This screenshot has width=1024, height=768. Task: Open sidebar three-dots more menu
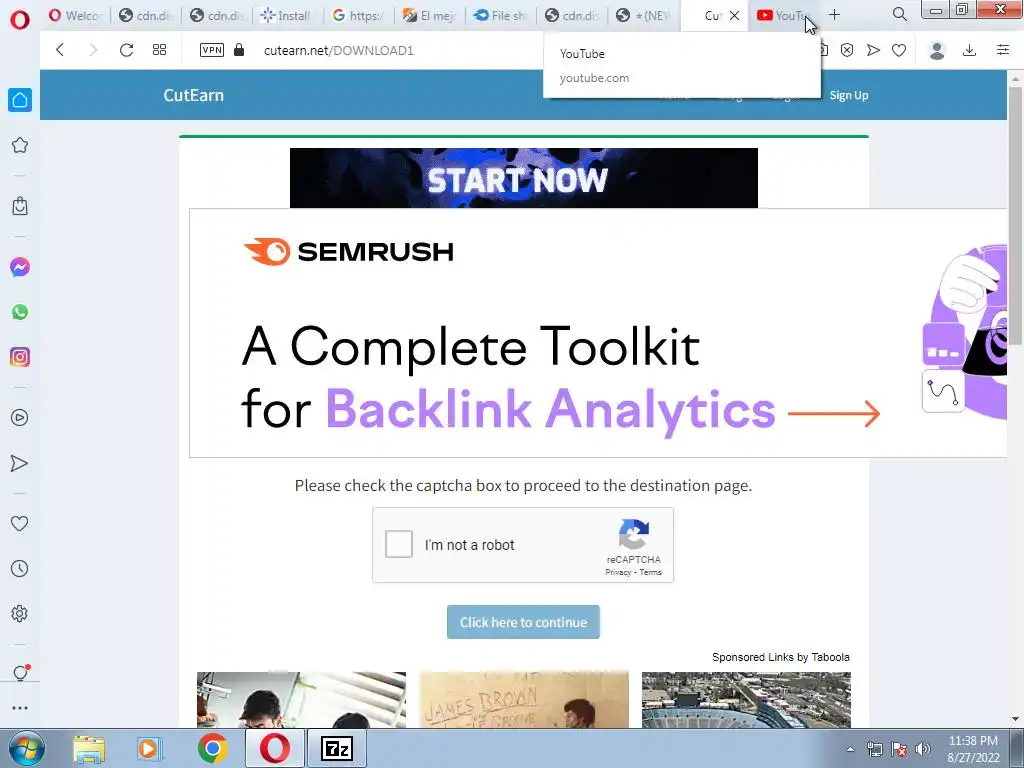point(20,708)
